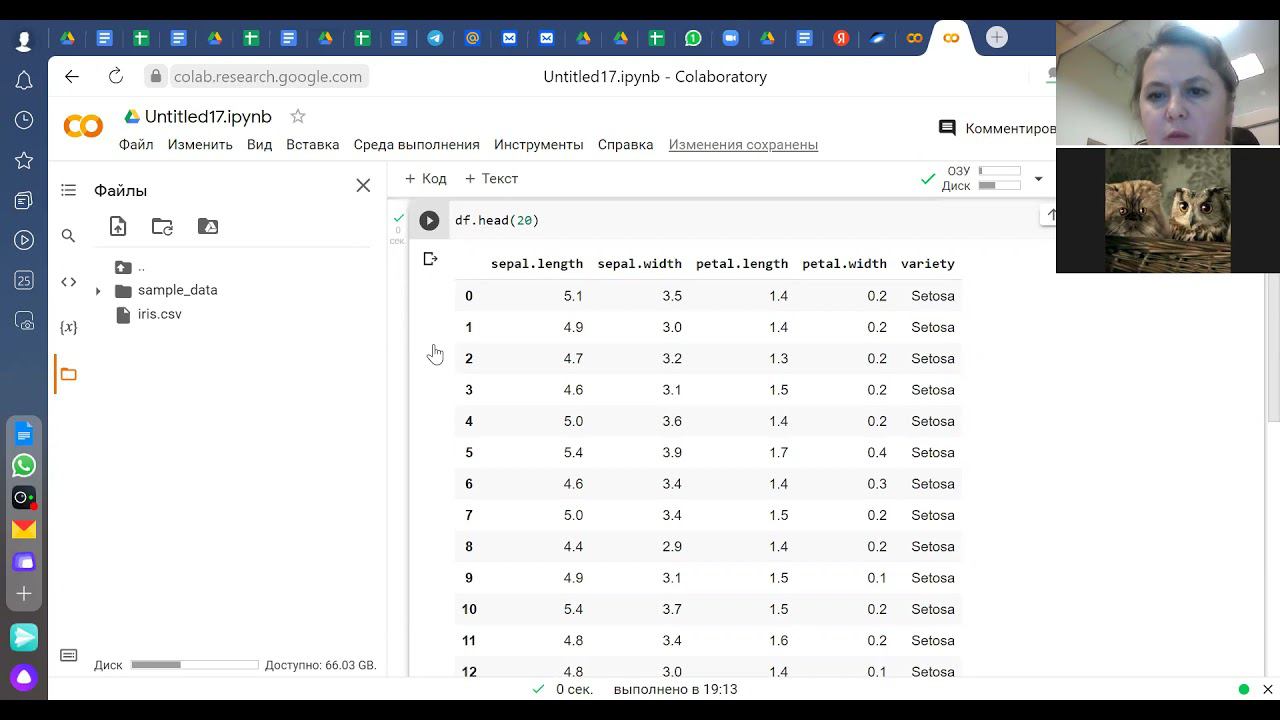Viewport: 1280px width, 720px height.
Task: Close the Файлы side panel
Action: (x=363, y=186)
